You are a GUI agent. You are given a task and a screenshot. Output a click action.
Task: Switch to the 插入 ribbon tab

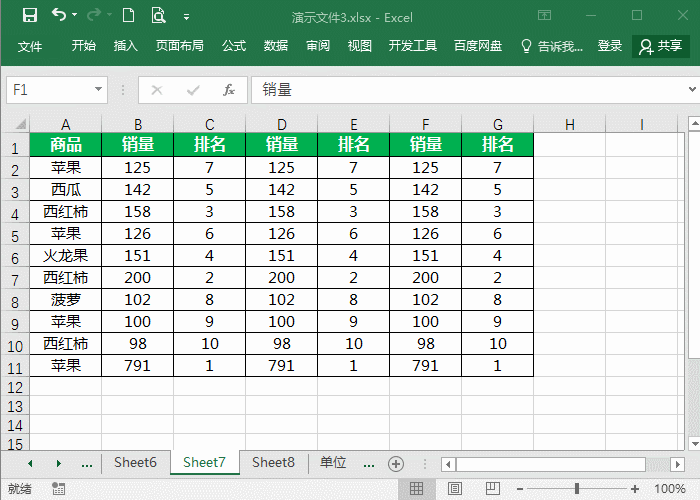click(125, 46)
